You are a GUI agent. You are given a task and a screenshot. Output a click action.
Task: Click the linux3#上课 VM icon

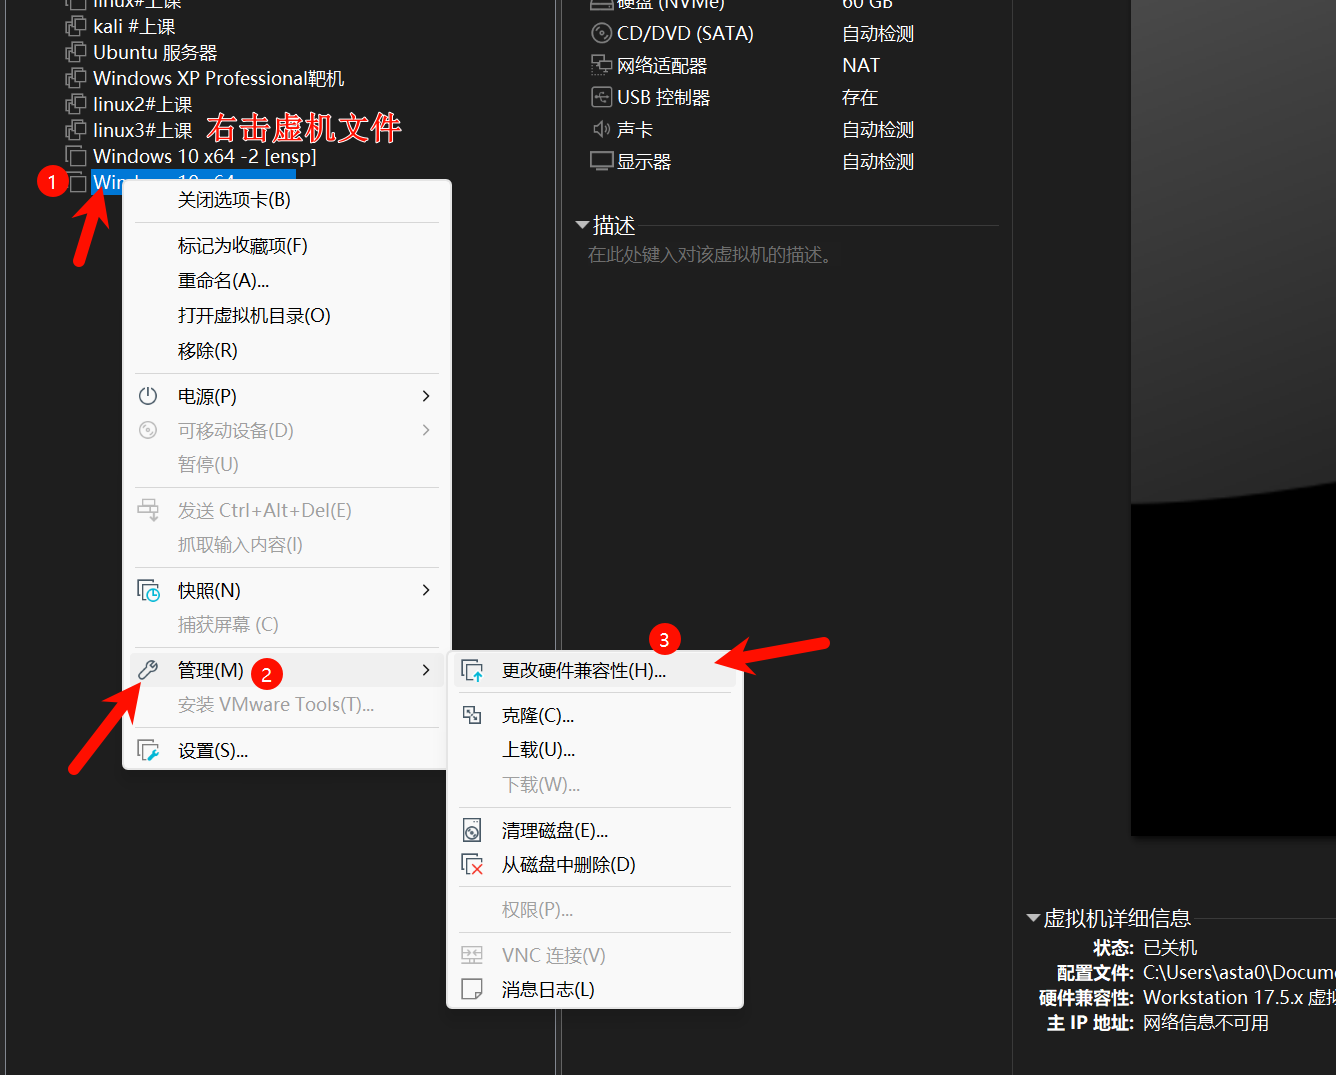(x=76, y=130)
